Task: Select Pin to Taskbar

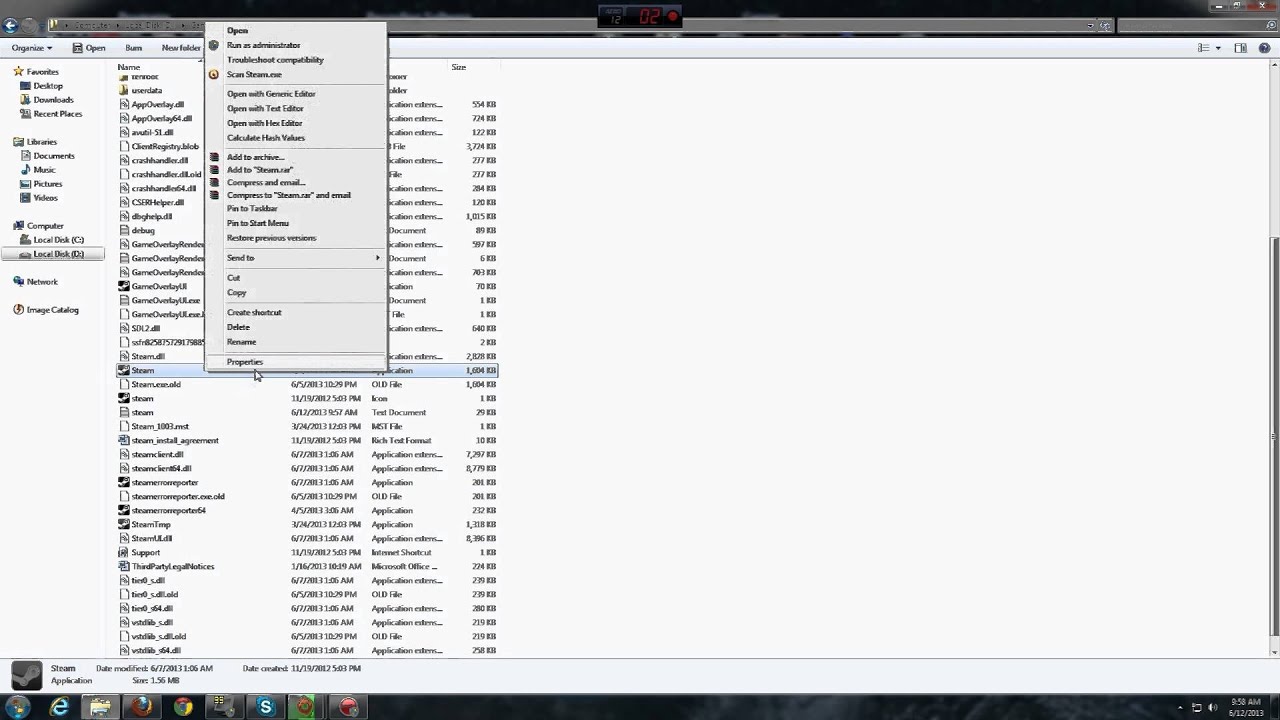Action: pos(252,209)
